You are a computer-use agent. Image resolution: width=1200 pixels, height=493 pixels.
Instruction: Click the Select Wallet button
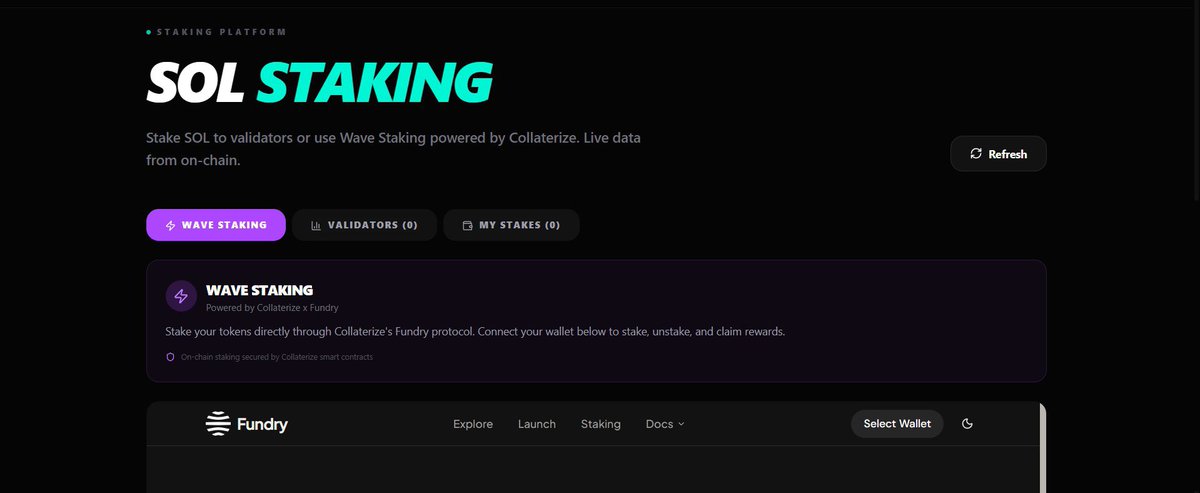897,424
